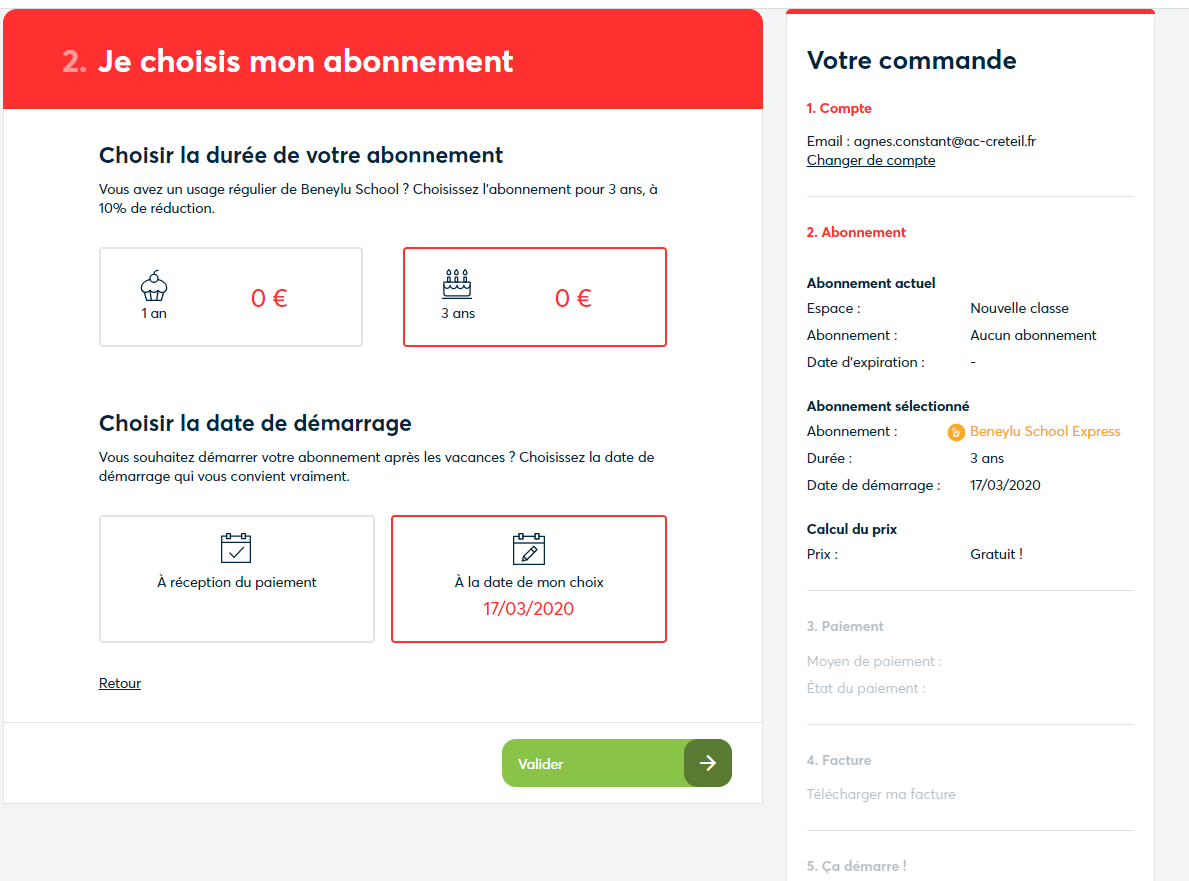Click the calendar checkmark icon
The width and height of the screenshot is (1189, 881).
pos(236,548)
